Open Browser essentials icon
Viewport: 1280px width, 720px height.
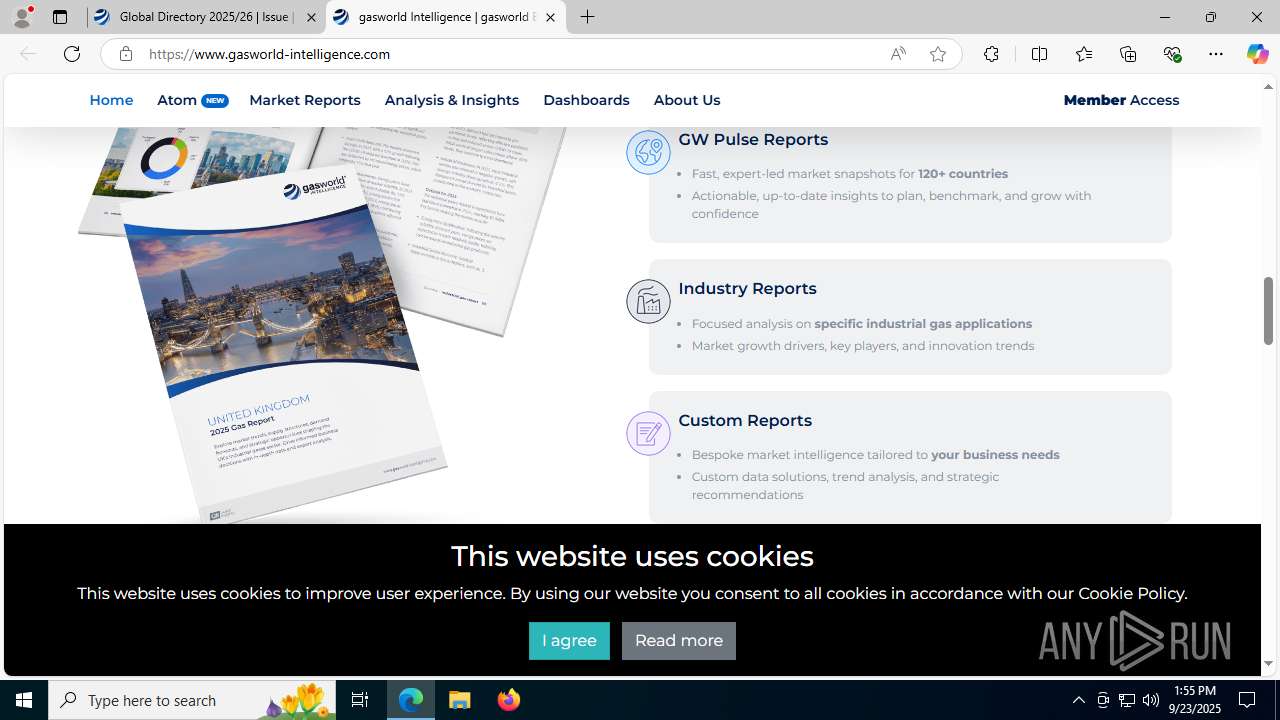pos(1172,54)
